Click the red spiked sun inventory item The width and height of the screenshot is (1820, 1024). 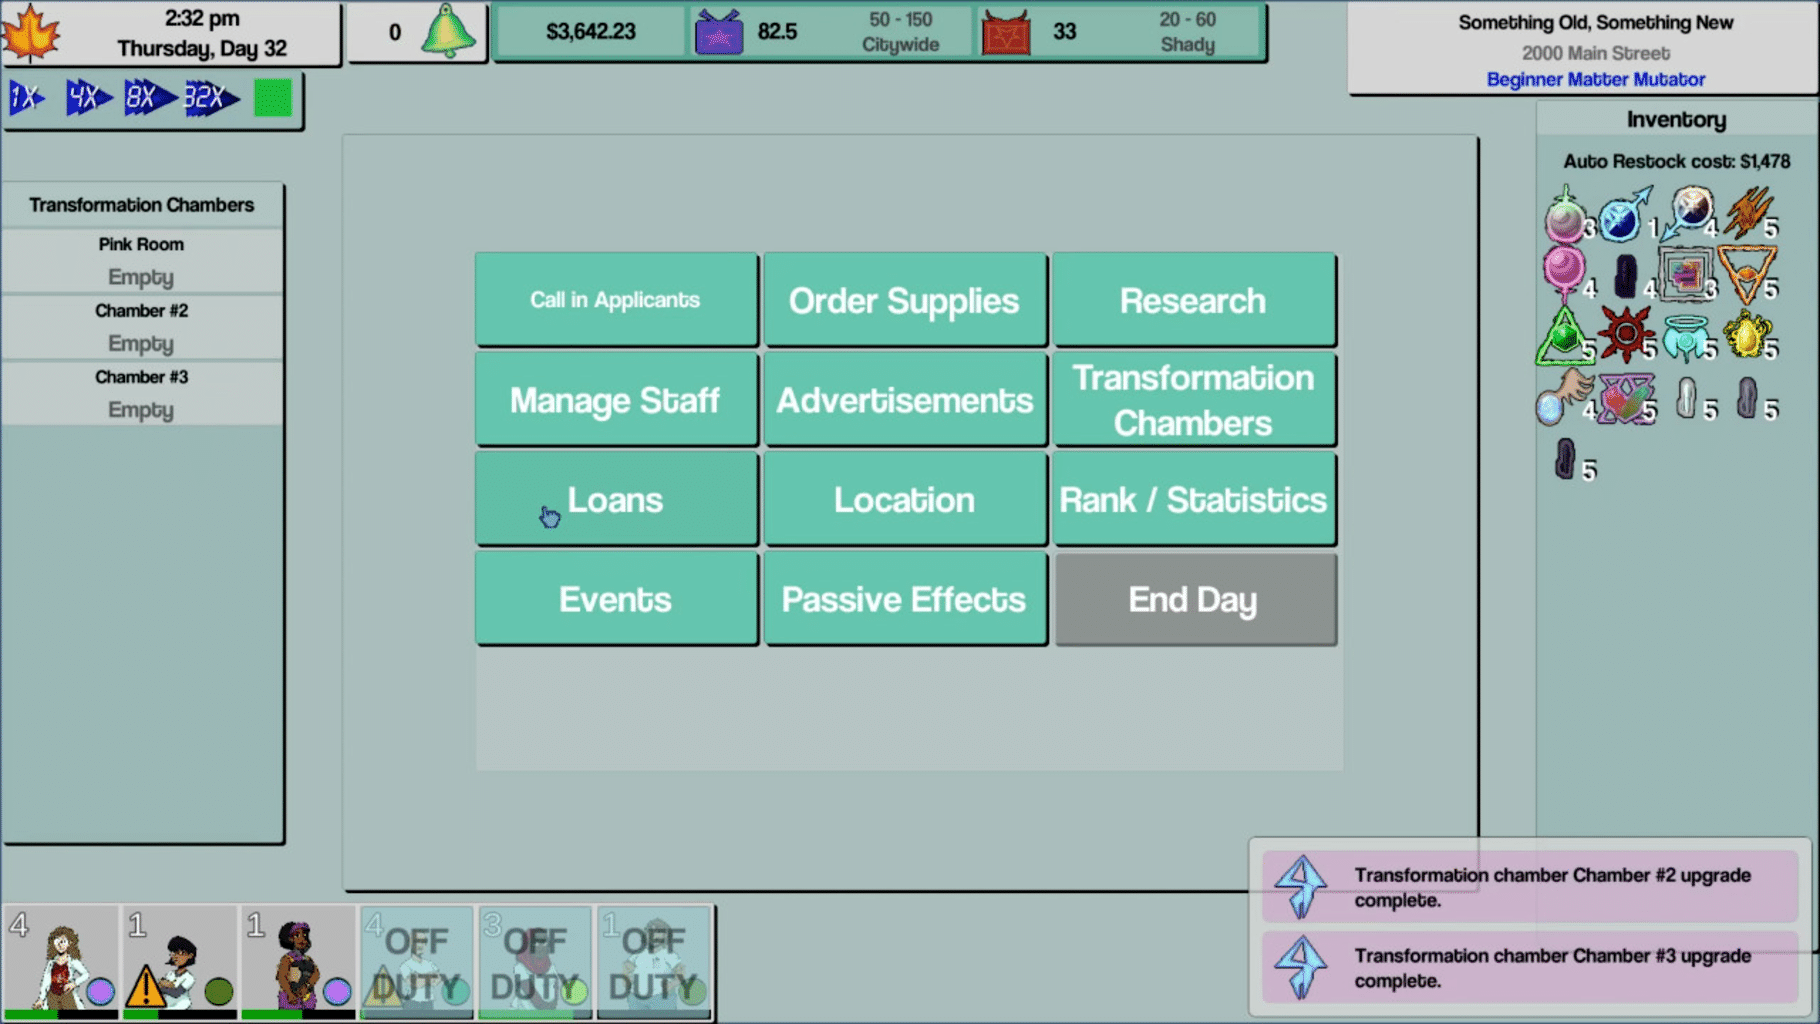click(x=1625, y=335)
